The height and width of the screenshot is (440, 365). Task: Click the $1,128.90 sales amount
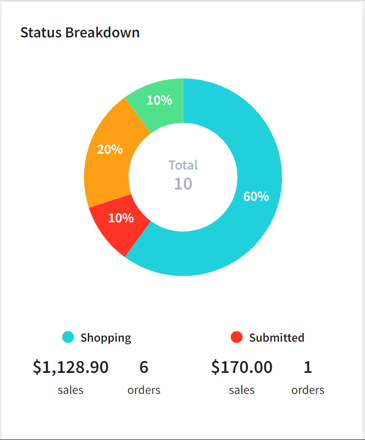pos(71,367)
